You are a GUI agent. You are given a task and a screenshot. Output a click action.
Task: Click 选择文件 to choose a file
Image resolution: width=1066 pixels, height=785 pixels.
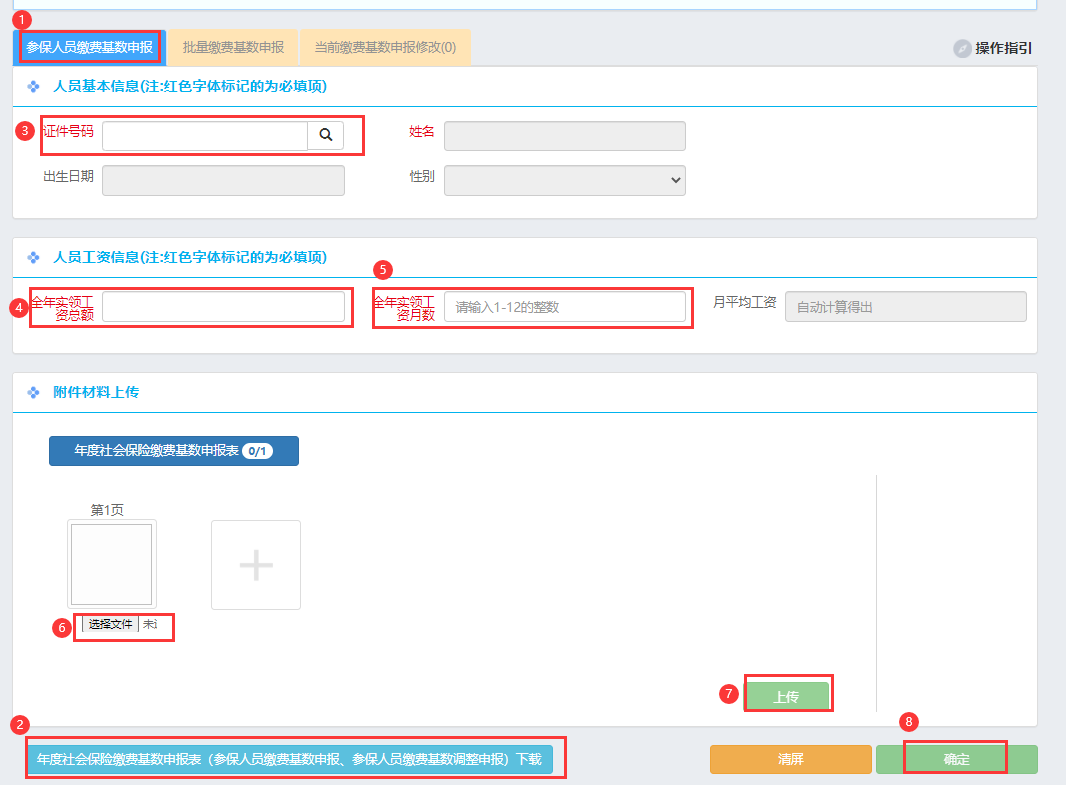pos(110,624)
